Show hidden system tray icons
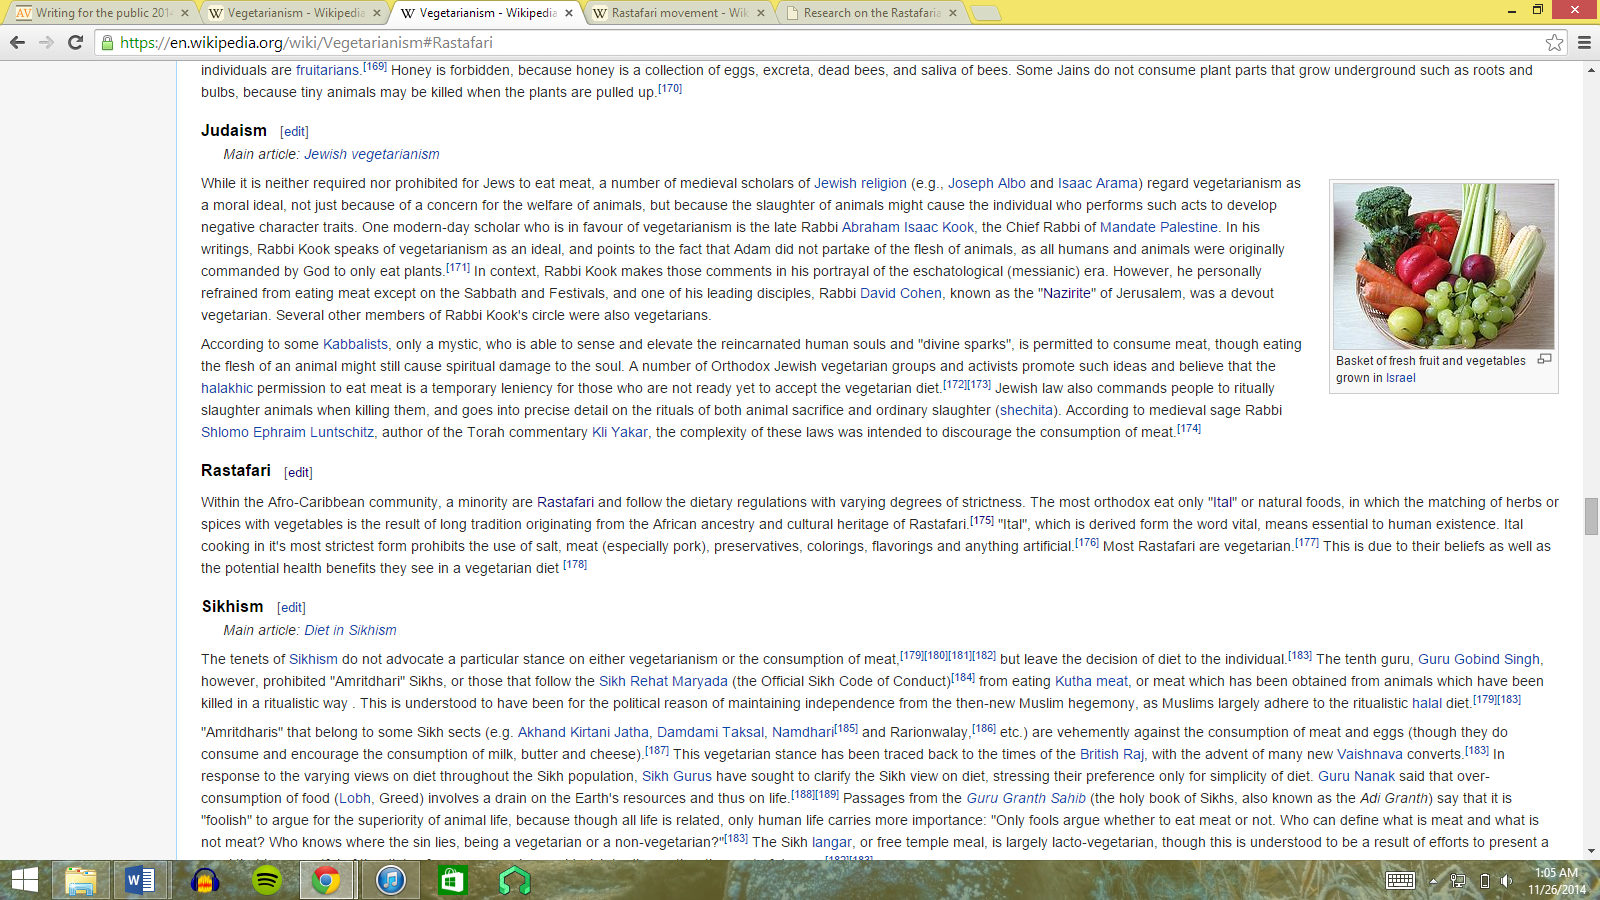The height and width of the screenshot is (900, 1600). (1433, 881)
